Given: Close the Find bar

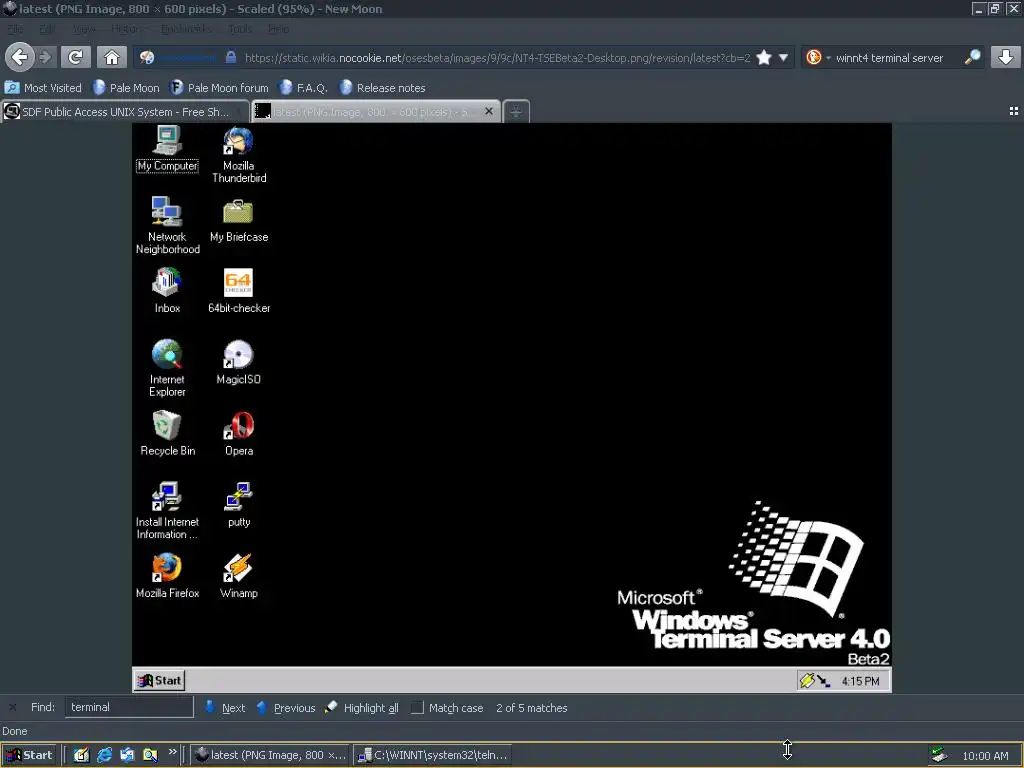Looking at the screenshot, I should pyautogui.click(x=12, y=707).
